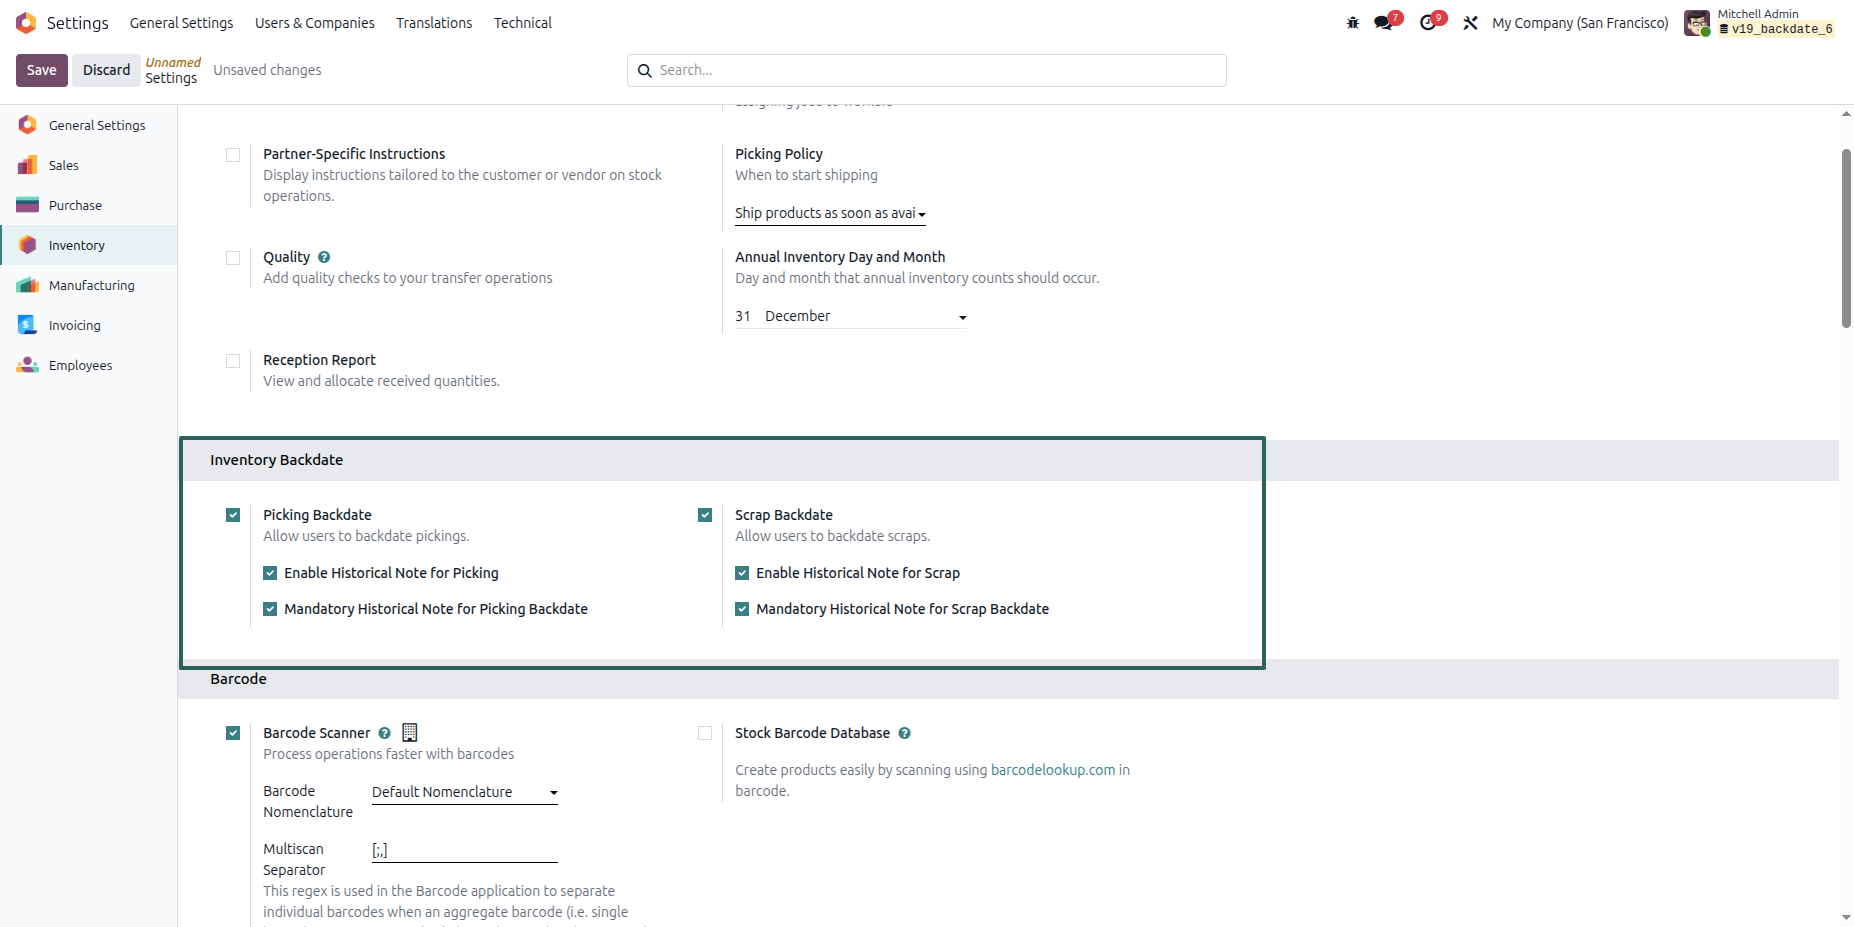Enable the Reception Report checkbox

coord(233,361)
